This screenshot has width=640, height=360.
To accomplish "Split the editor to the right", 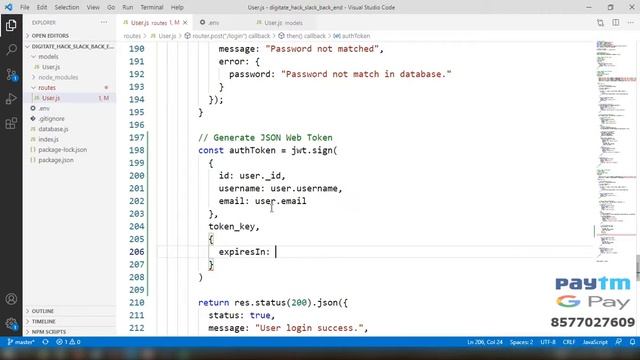I will pos(616,23).
